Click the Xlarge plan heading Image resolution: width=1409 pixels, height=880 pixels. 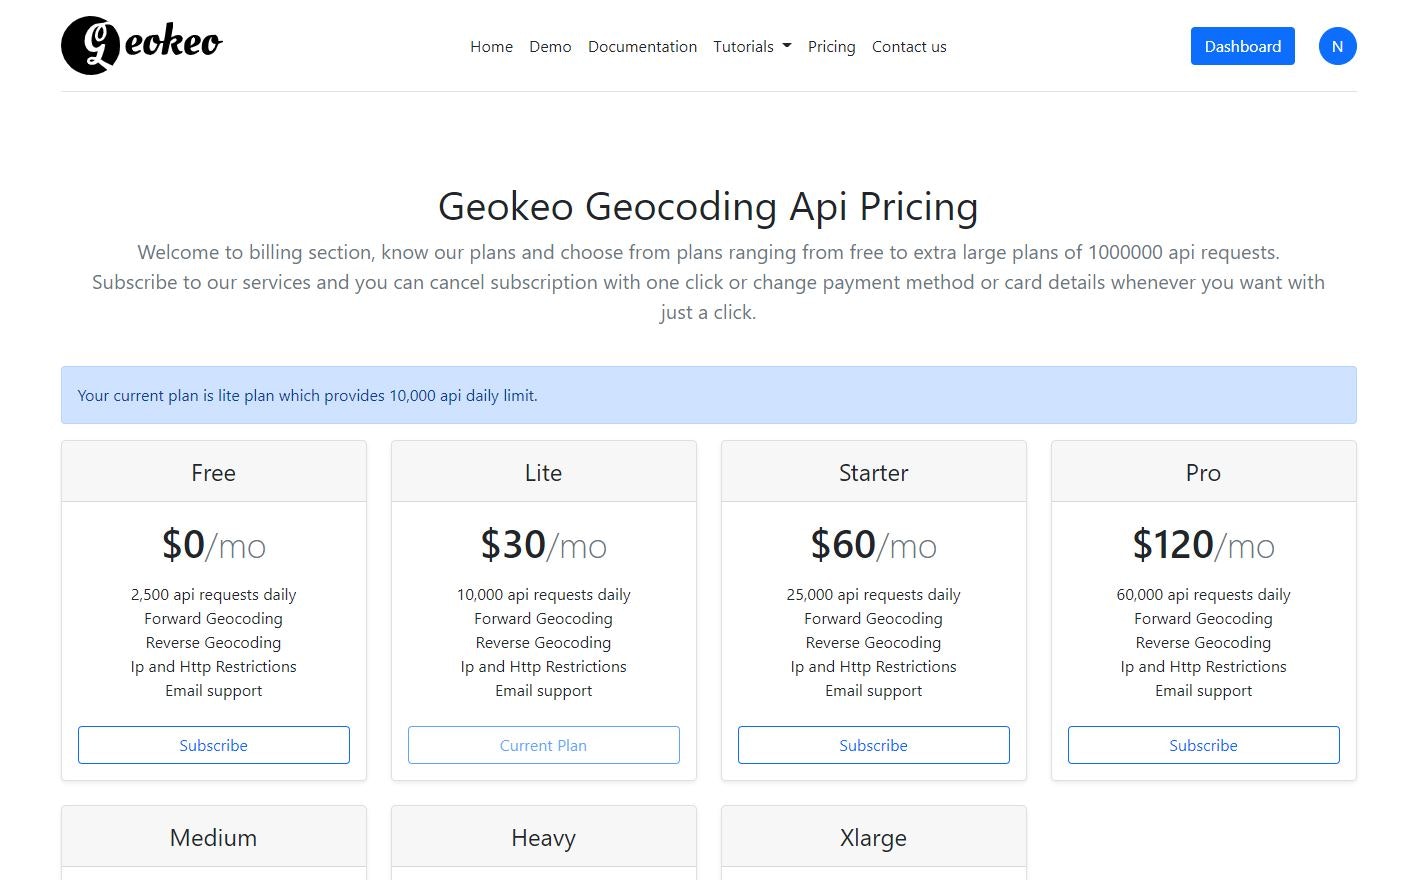point(873,838)
